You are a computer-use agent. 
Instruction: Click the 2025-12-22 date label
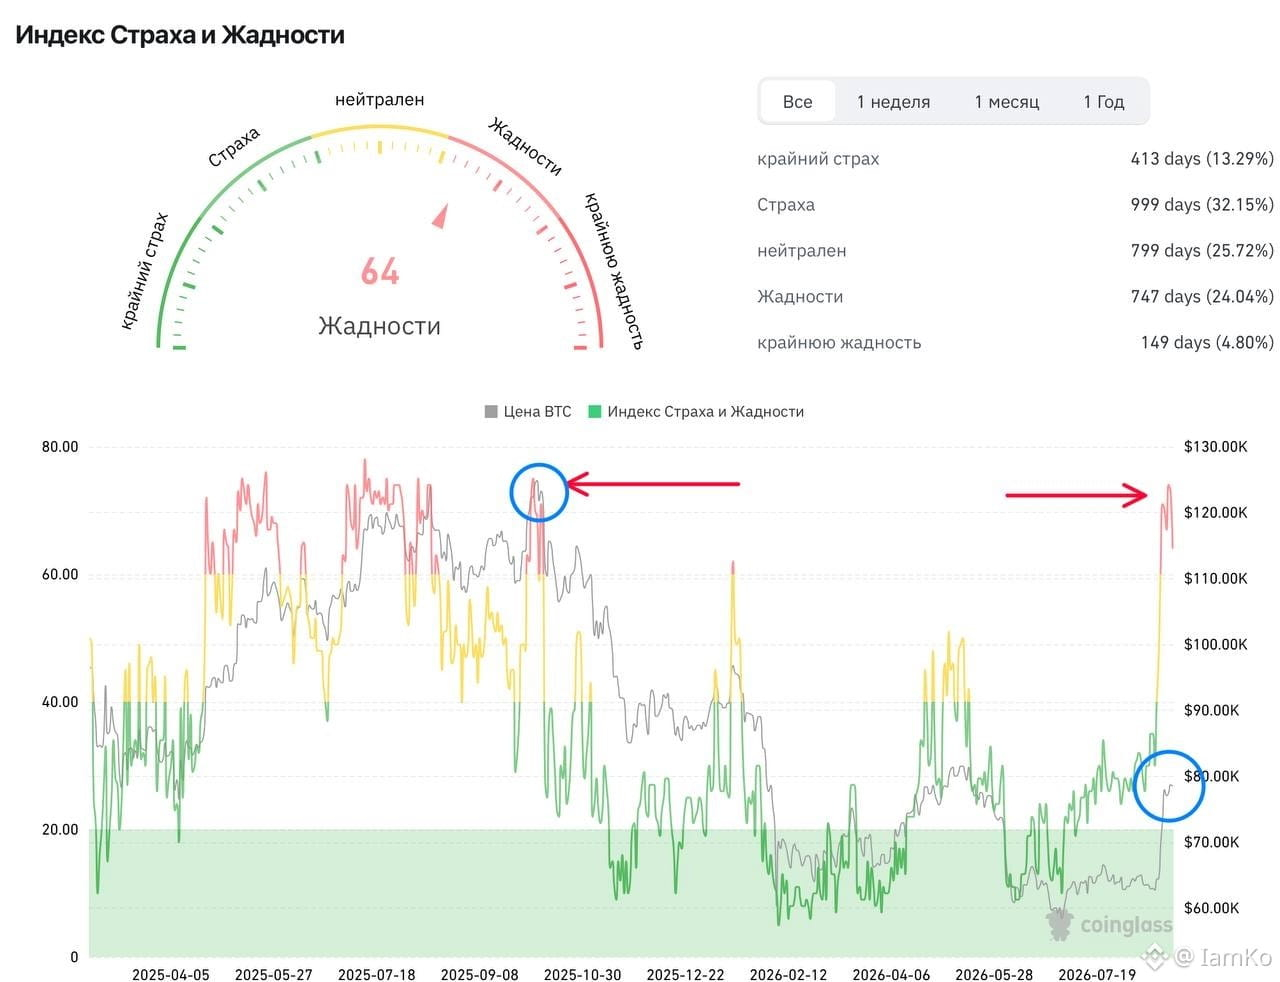point(686,975)
